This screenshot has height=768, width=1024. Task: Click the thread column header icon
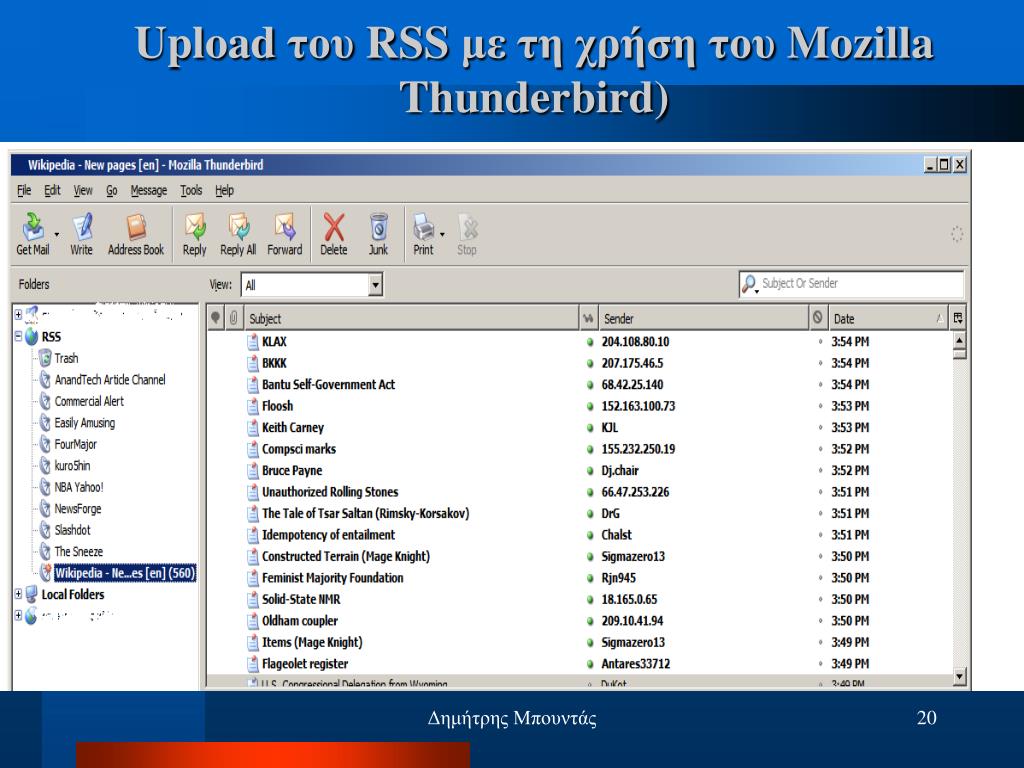coord(216,319)
